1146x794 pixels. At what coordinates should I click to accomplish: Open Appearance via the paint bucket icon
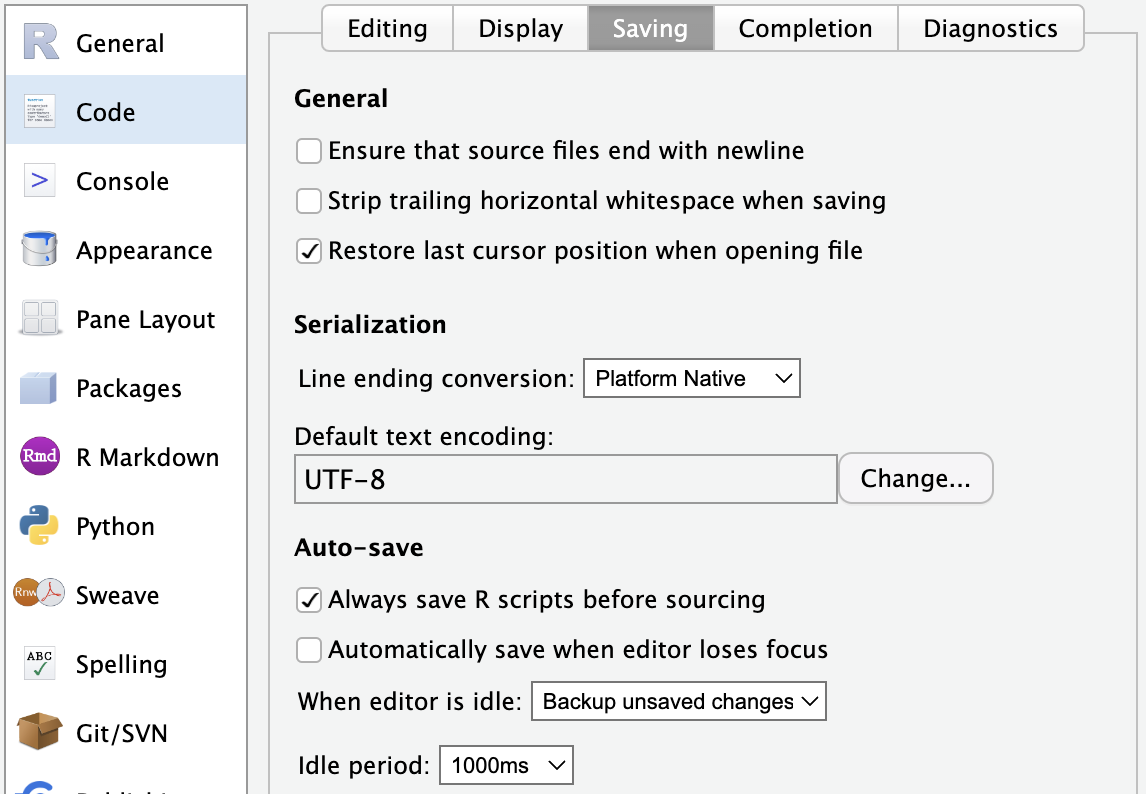pyautogui.click(x=39, y=249)
